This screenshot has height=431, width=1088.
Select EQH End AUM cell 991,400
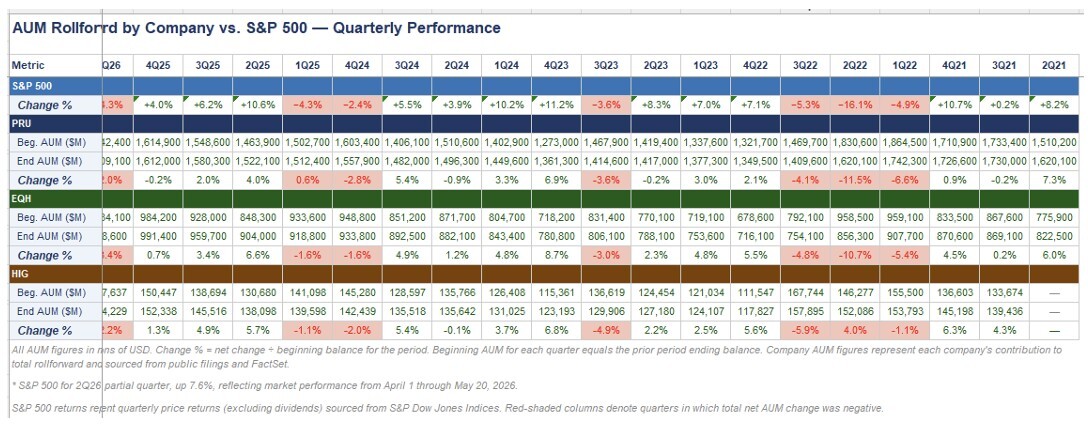[x=158, y=236]
